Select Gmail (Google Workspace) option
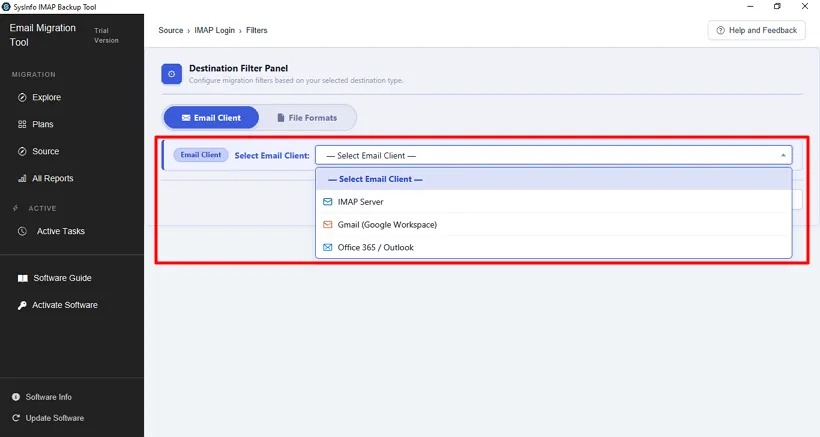 click(553, 225)
